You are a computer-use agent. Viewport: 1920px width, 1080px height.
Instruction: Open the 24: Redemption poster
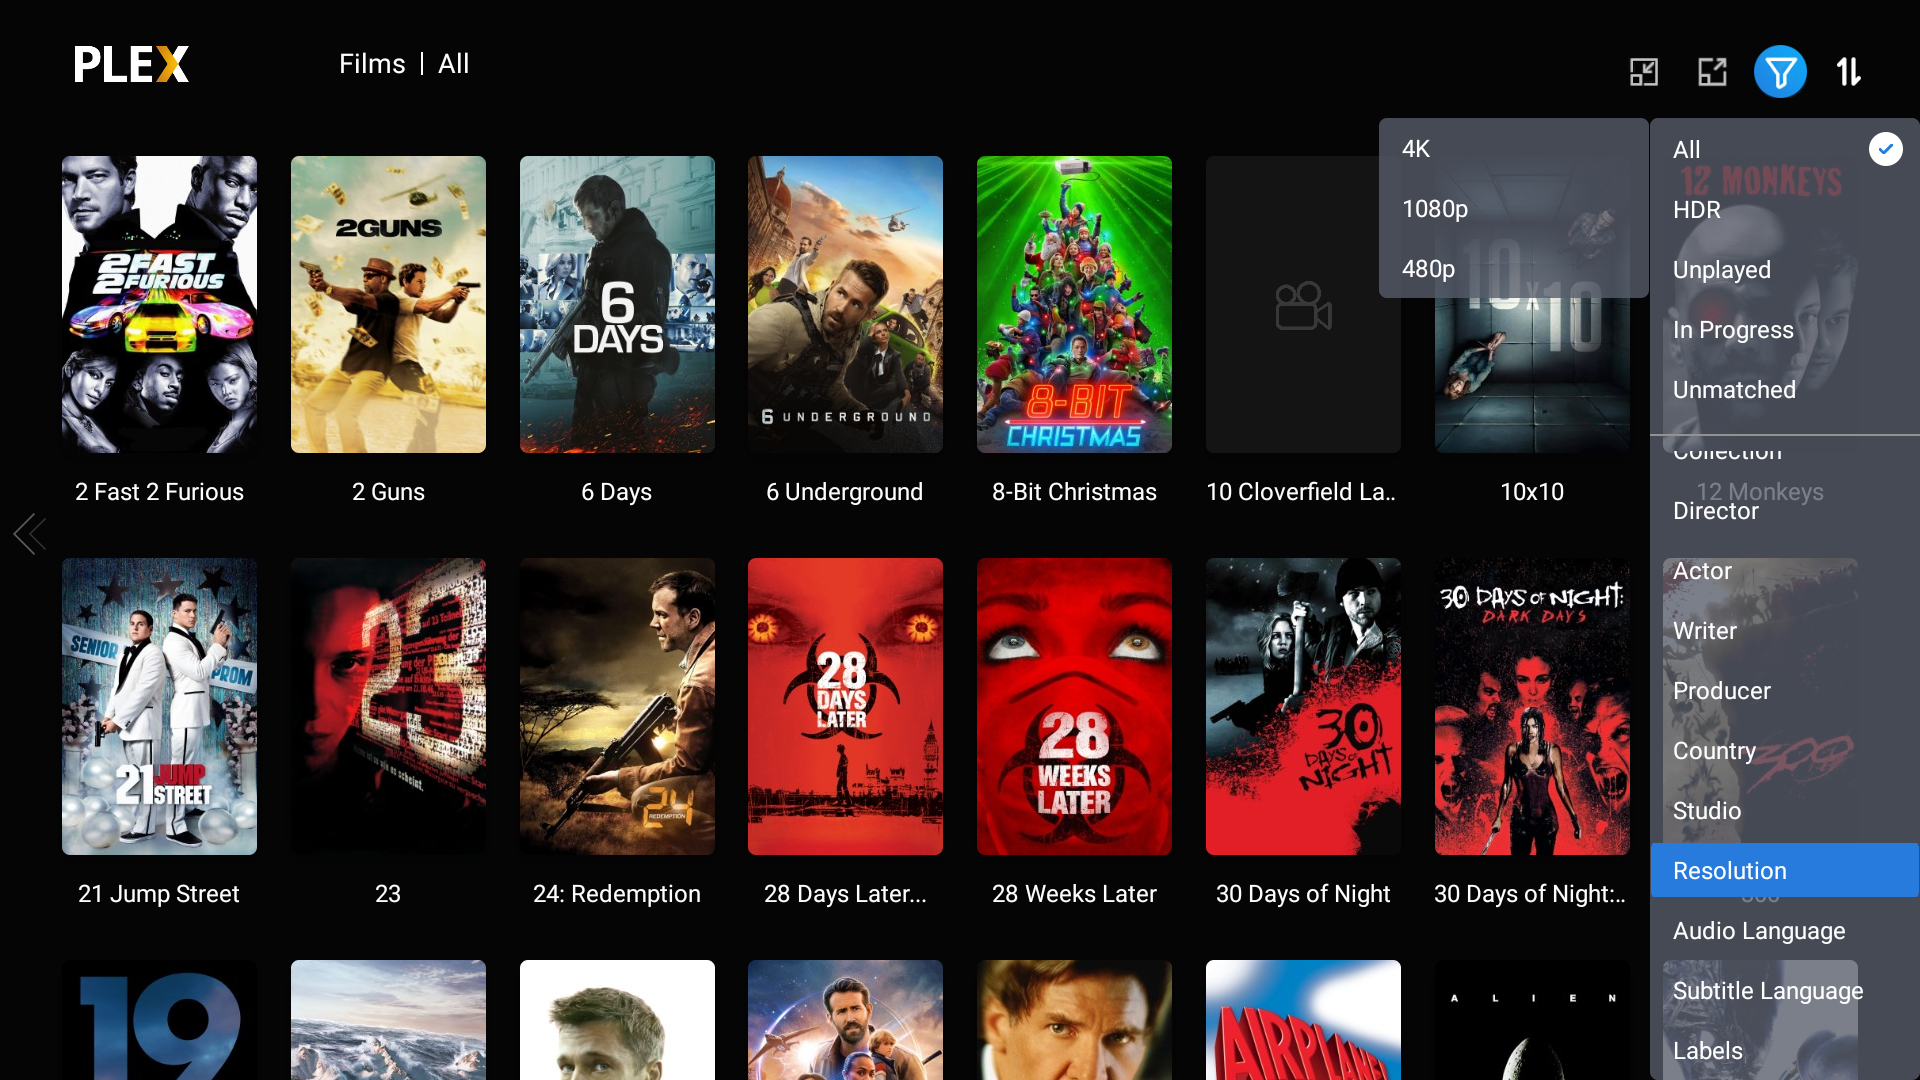(617, 706)
